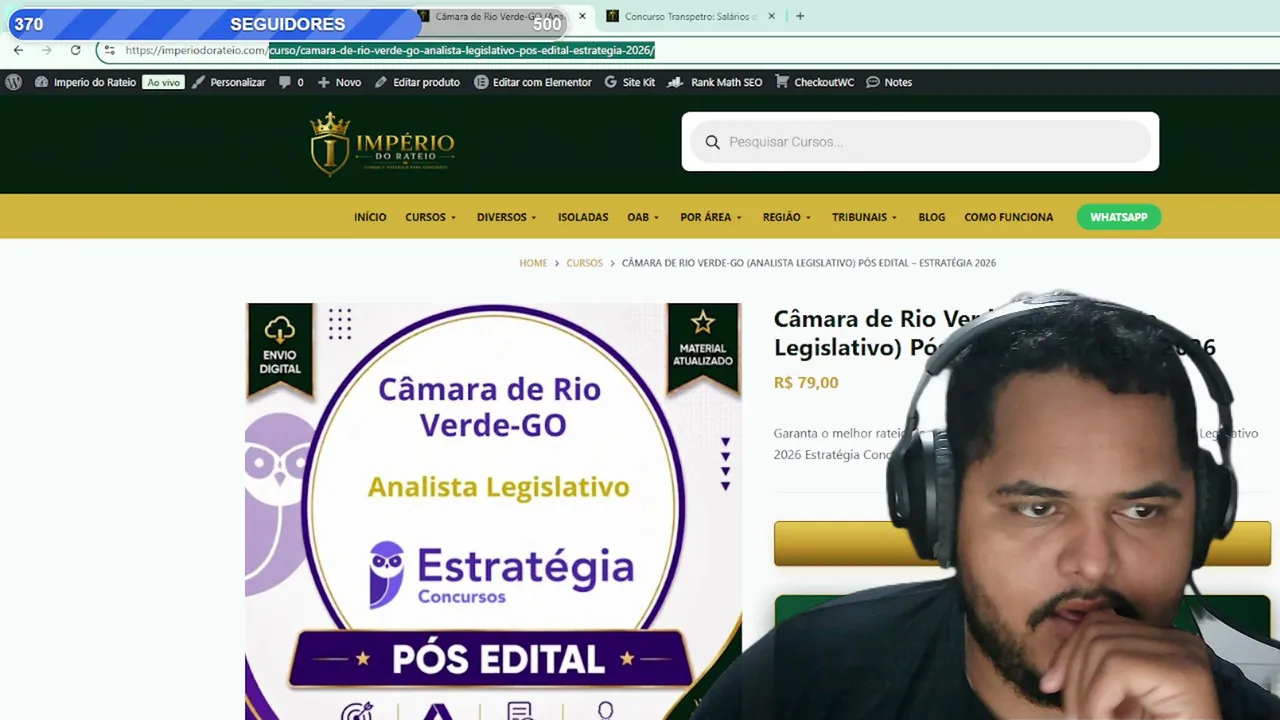Viewport: 1280px width, 720px height.
Task: Click the Império do Rateio crown logo
Action: [382, 144]
